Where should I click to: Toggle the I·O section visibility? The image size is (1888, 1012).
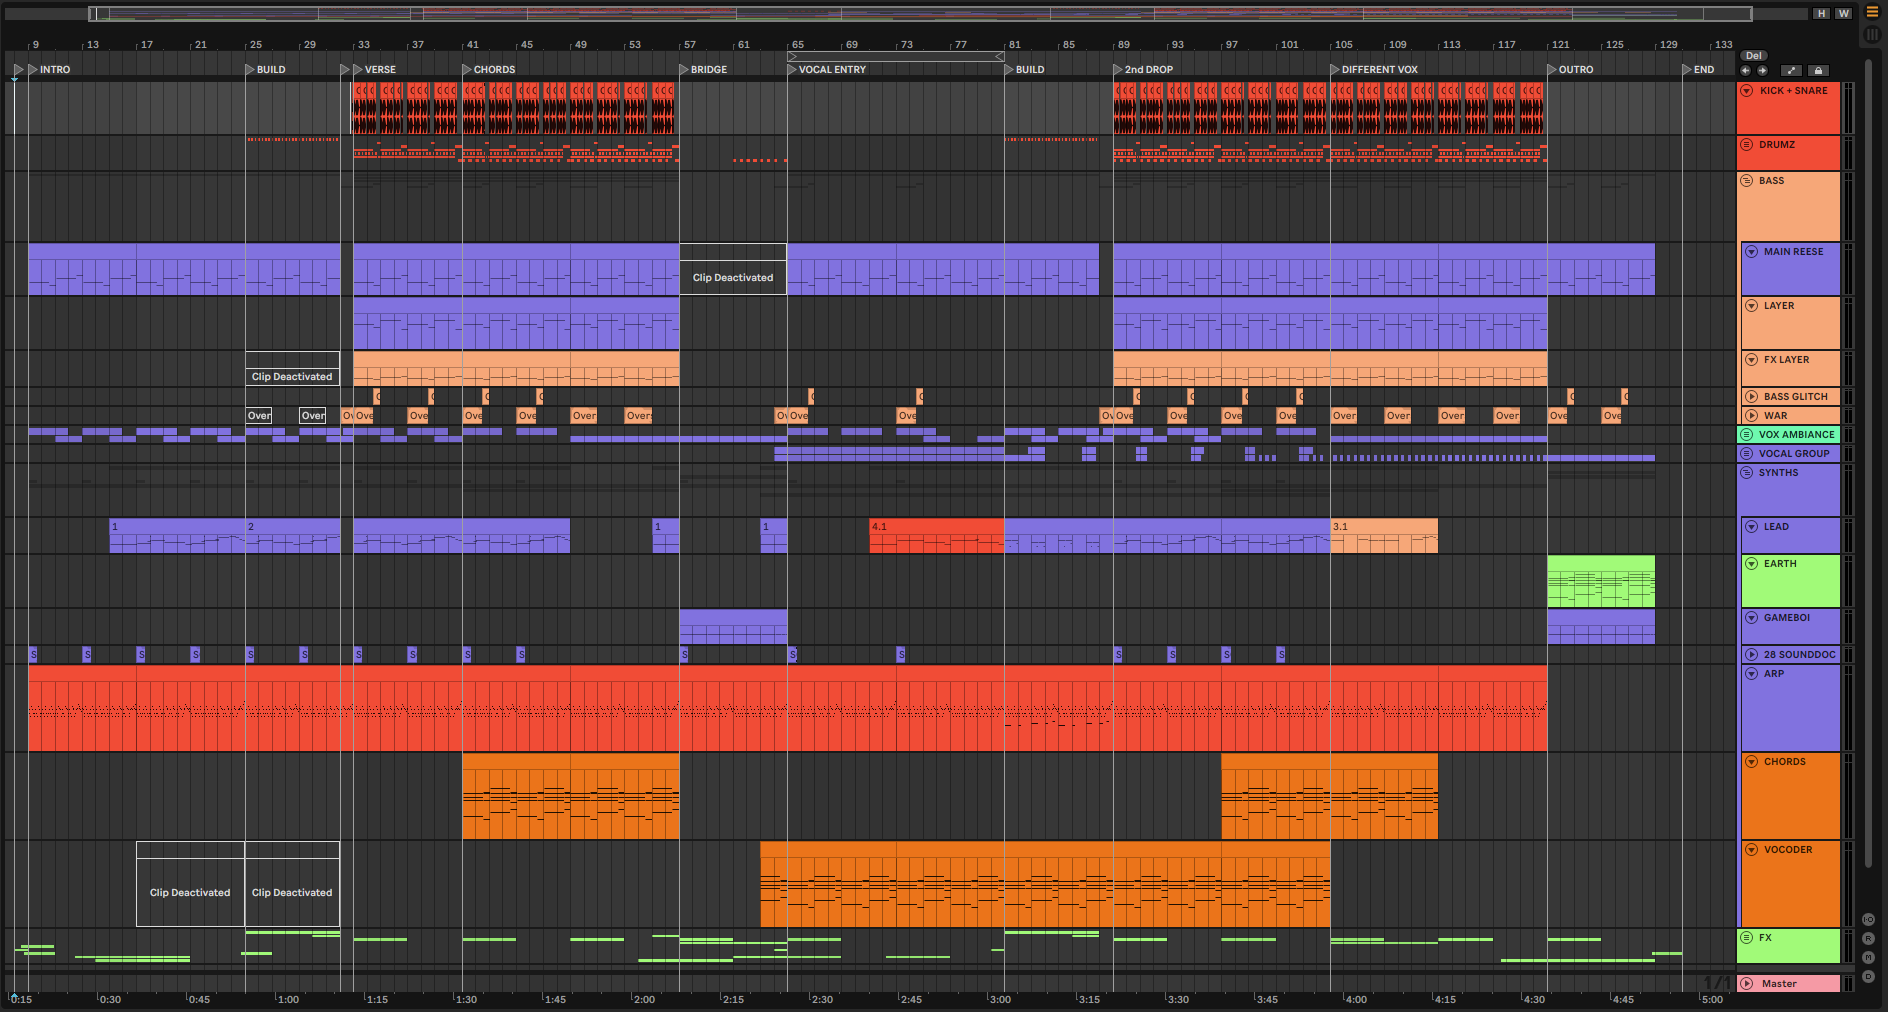pyautogui.click(x=1868, y=920)
